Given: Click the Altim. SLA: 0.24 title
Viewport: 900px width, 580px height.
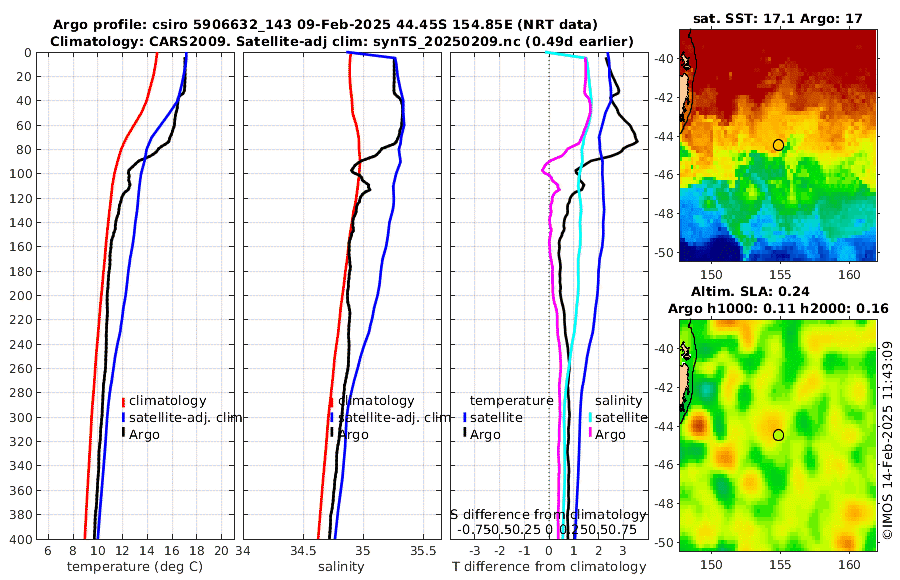Looking at the screenshot, I should [x=750, y=291].
